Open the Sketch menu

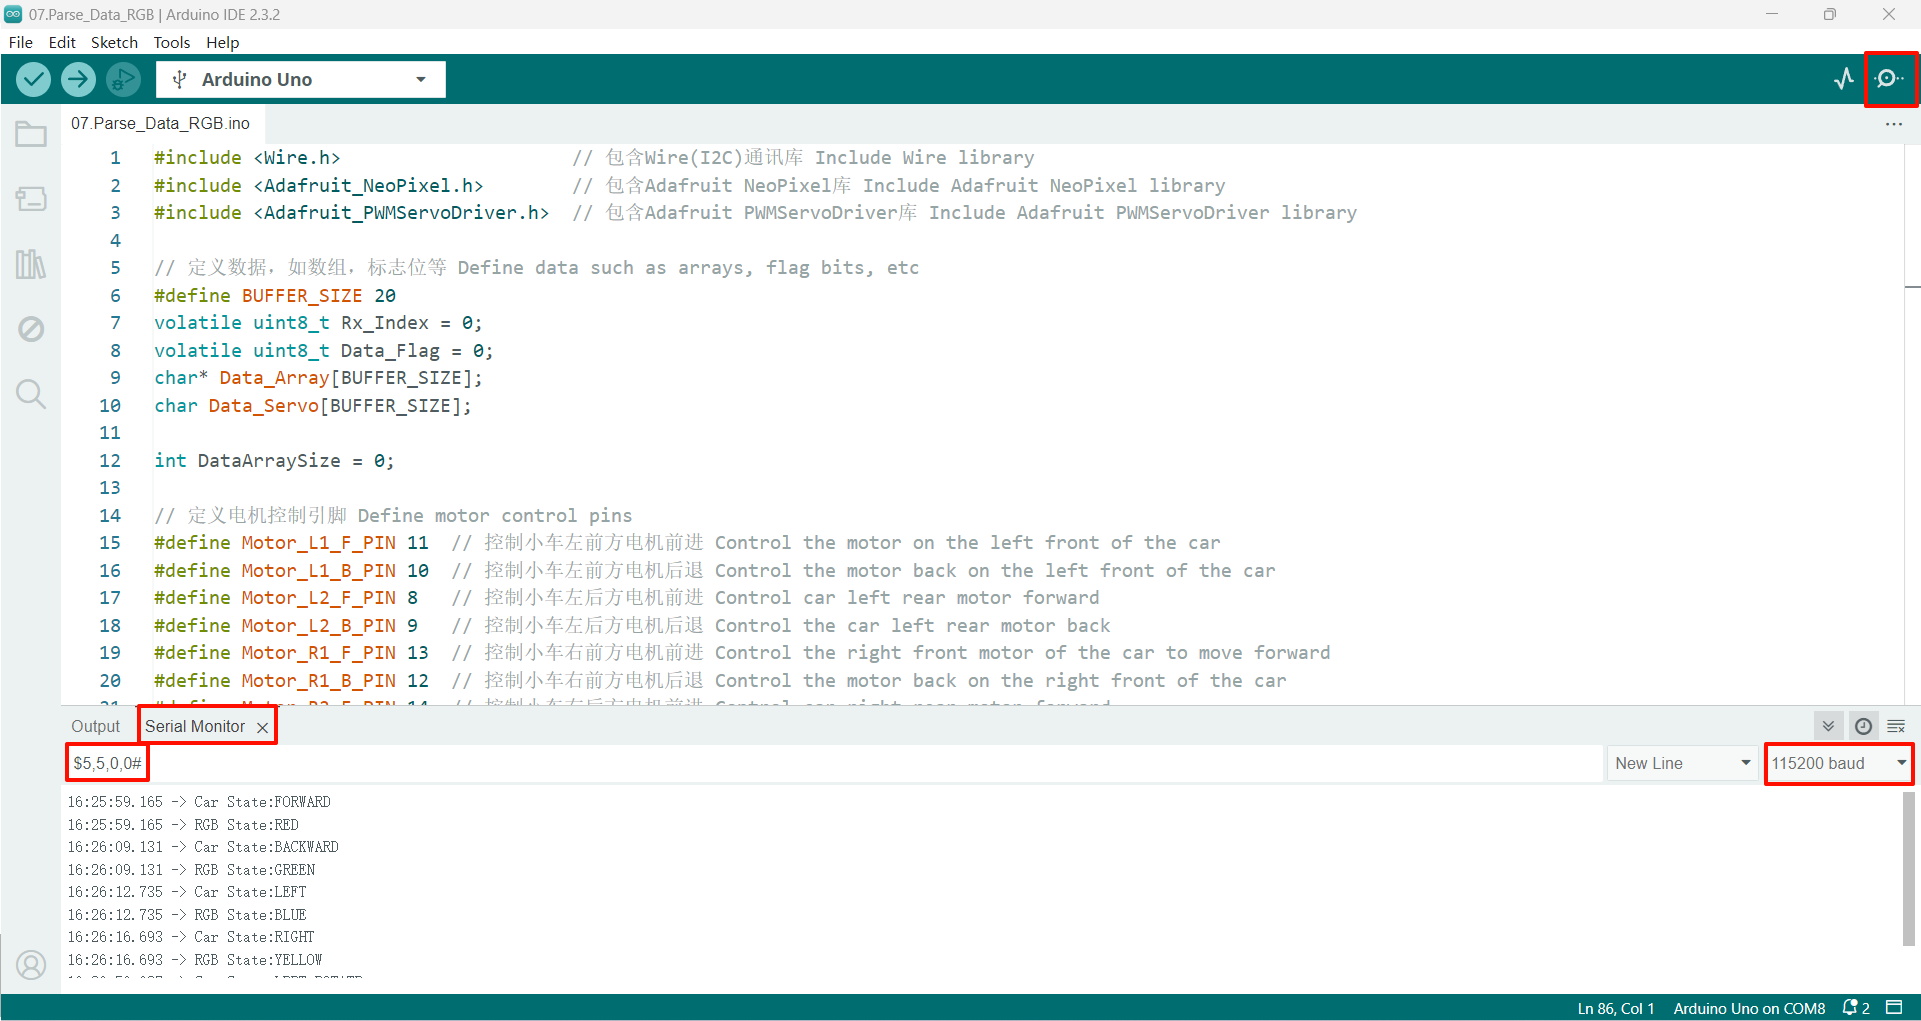click(x=114, y=42)
